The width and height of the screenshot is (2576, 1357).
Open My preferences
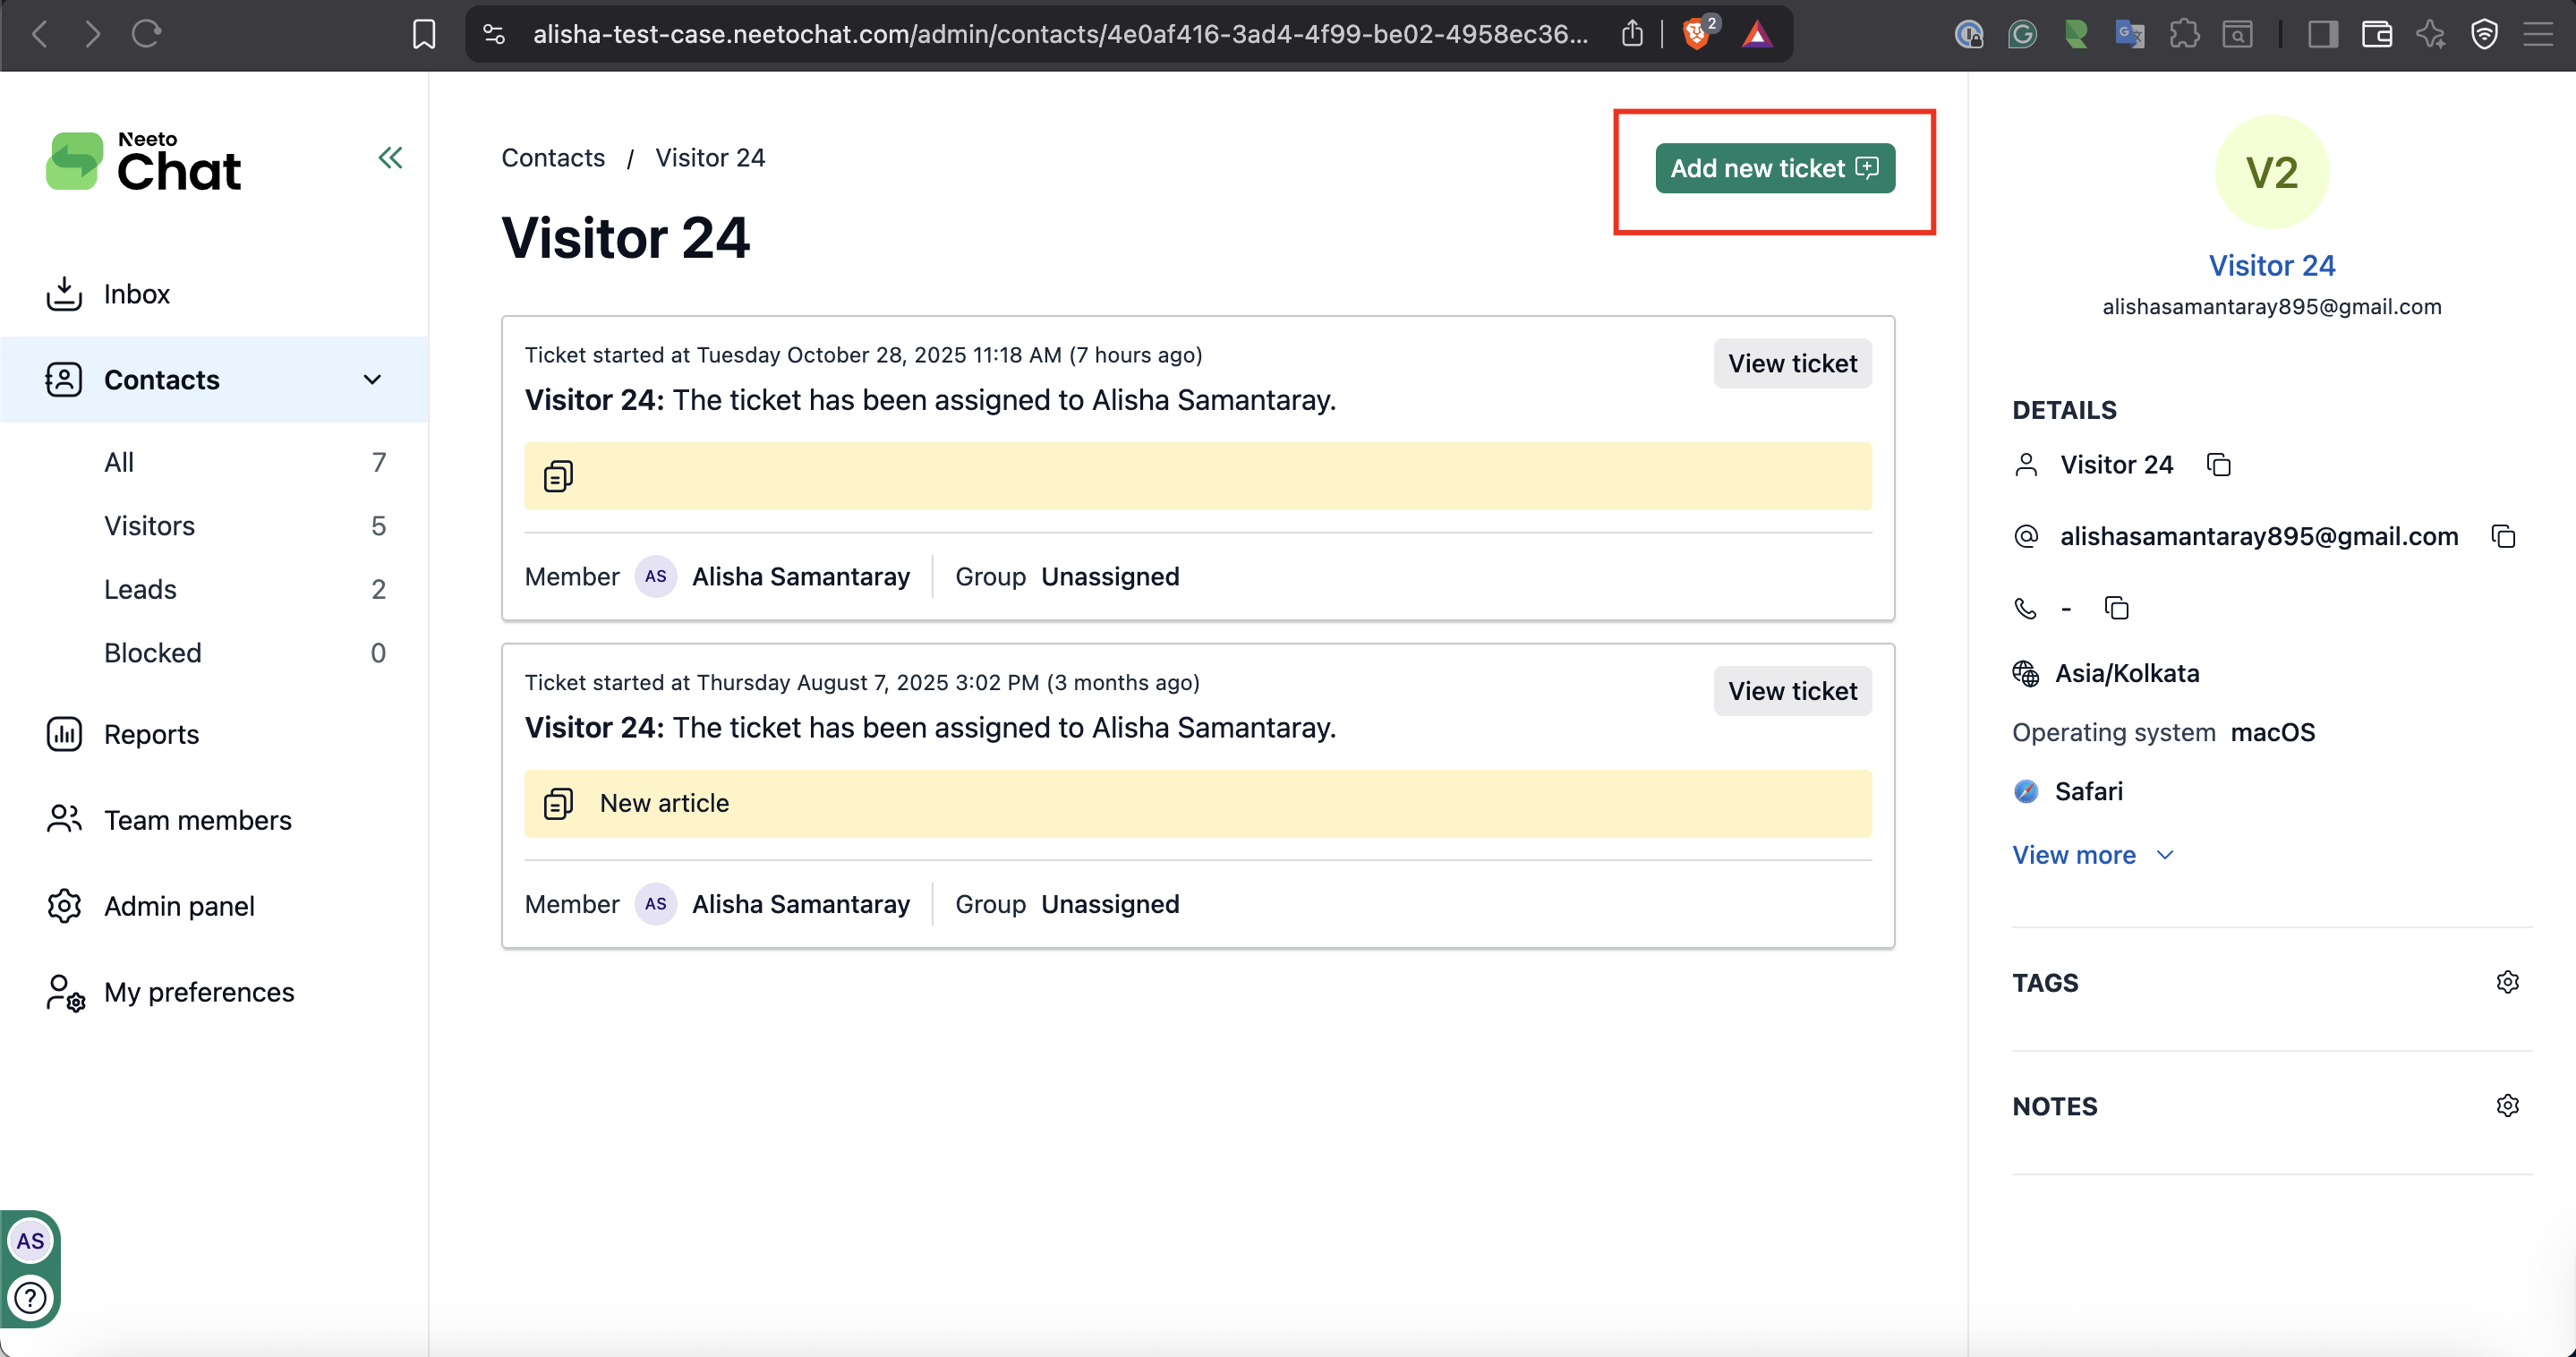coord(199,991)
